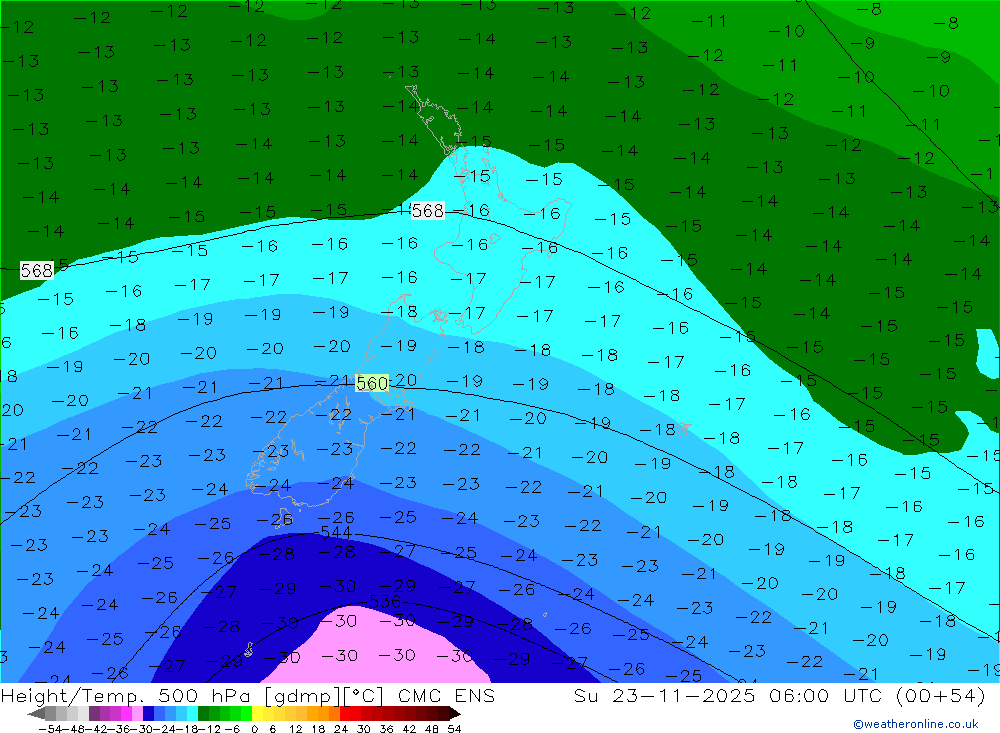Click the [gdmp] unit label in title
Image resolution: width=1000 pixels, height=733 pixels.
tap(303, 696)
